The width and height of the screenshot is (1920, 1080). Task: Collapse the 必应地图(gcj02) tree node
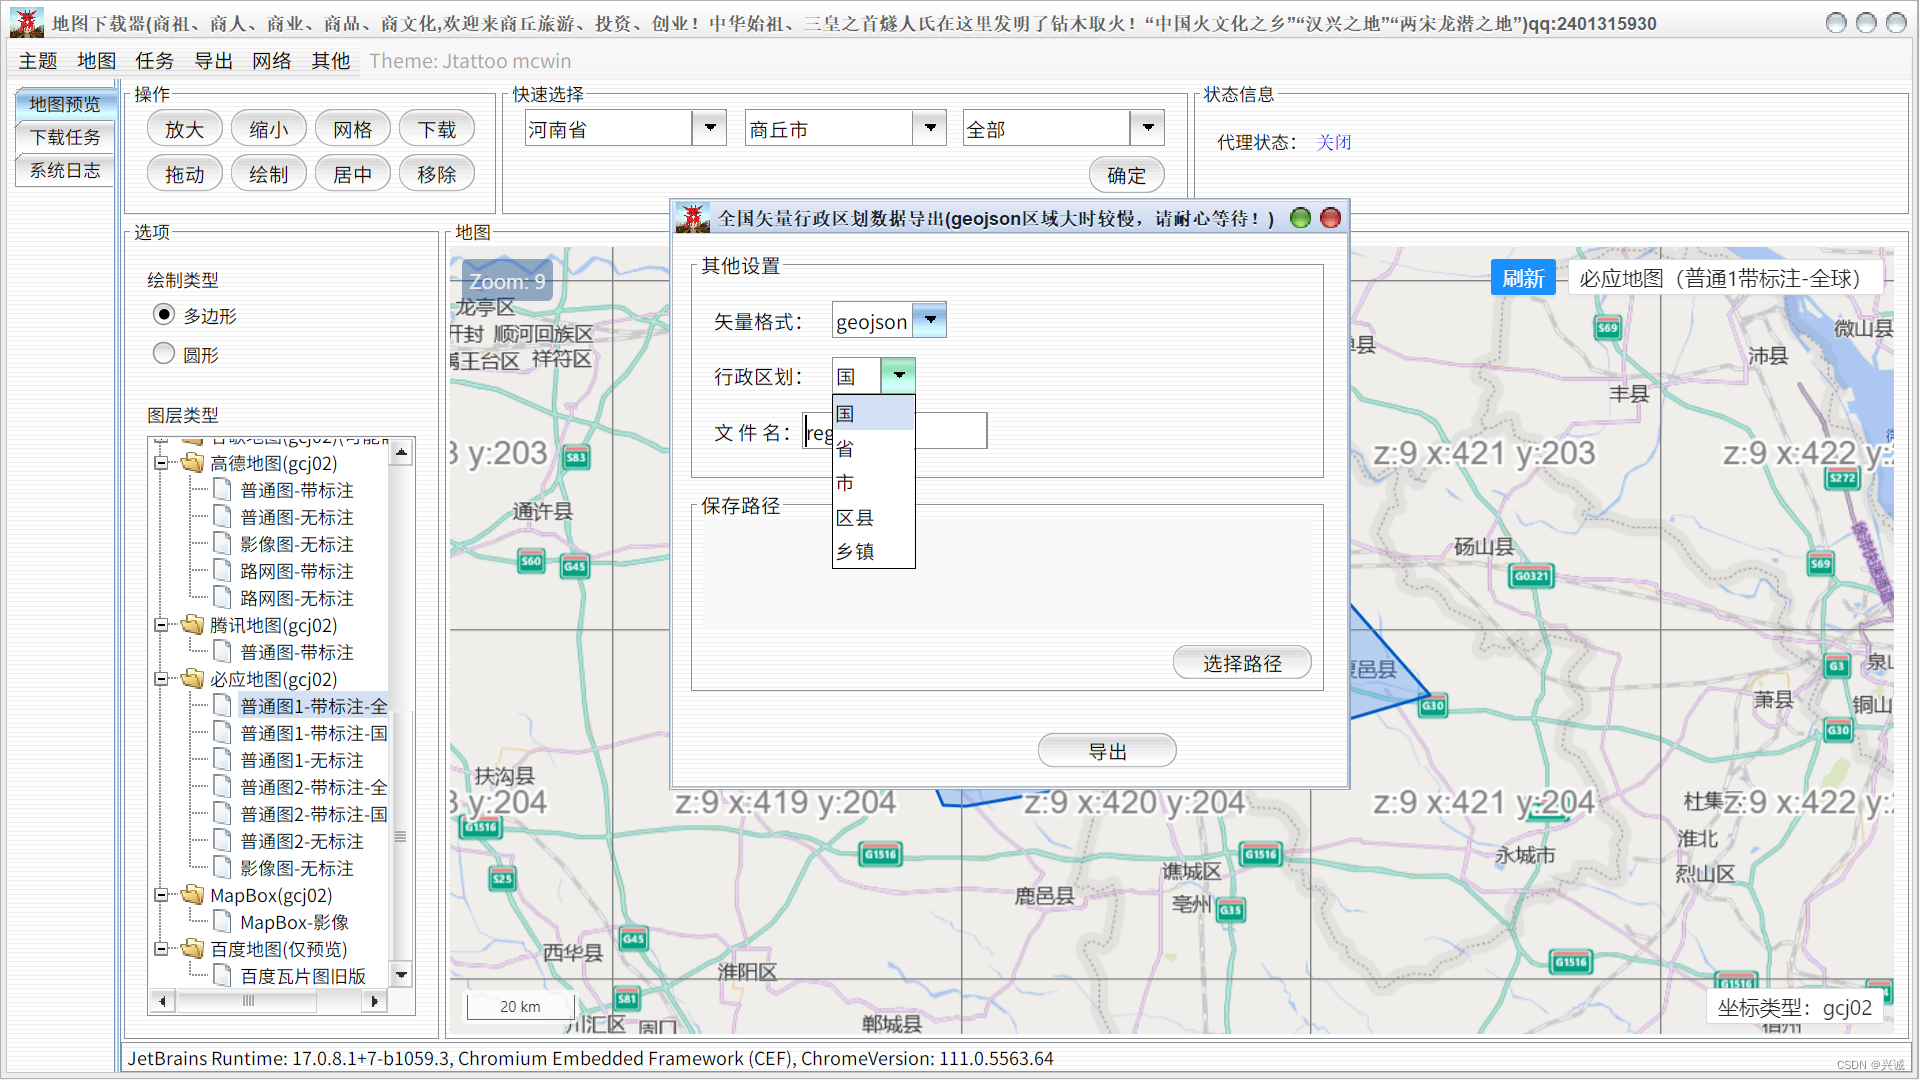[161, 679]
